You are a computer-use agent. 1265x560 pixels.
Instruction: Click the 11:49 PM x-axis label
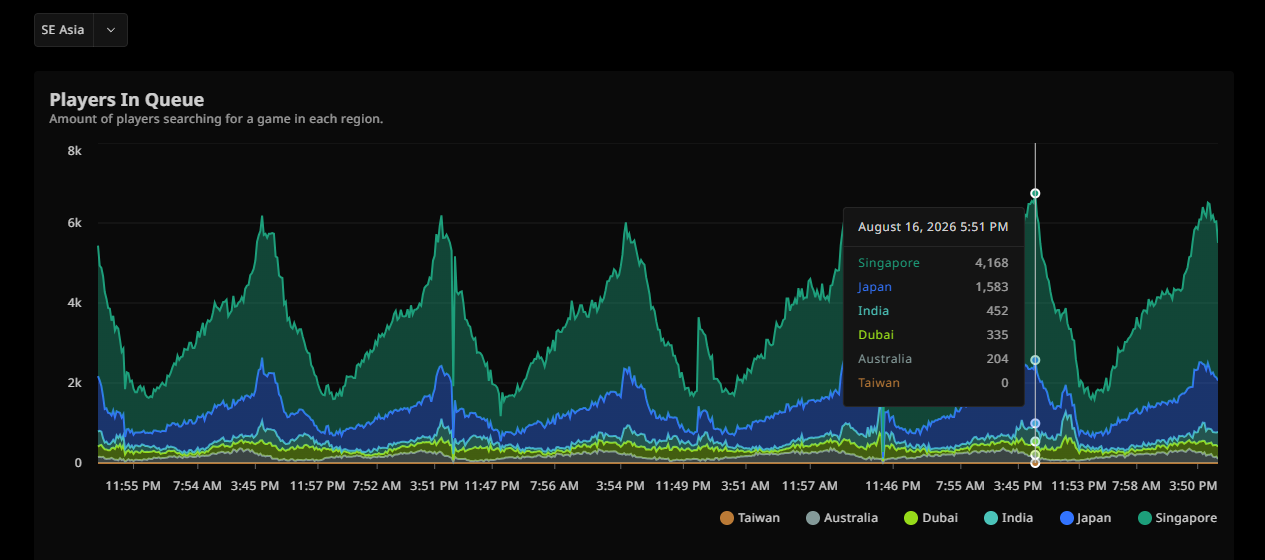[x=684, y=486]
